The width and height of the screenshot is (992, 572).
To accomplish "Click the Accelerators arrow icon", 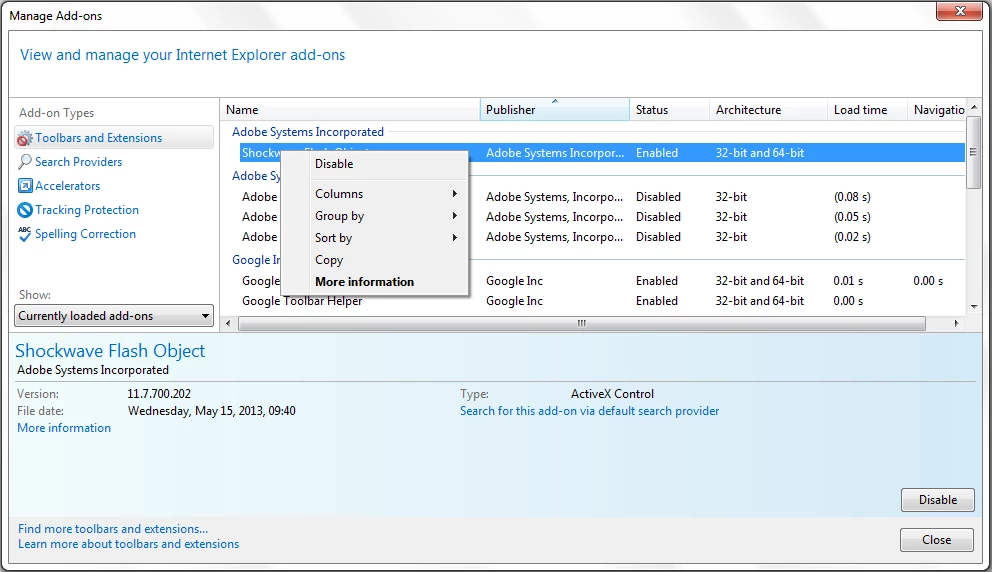I will coord(25,186).
